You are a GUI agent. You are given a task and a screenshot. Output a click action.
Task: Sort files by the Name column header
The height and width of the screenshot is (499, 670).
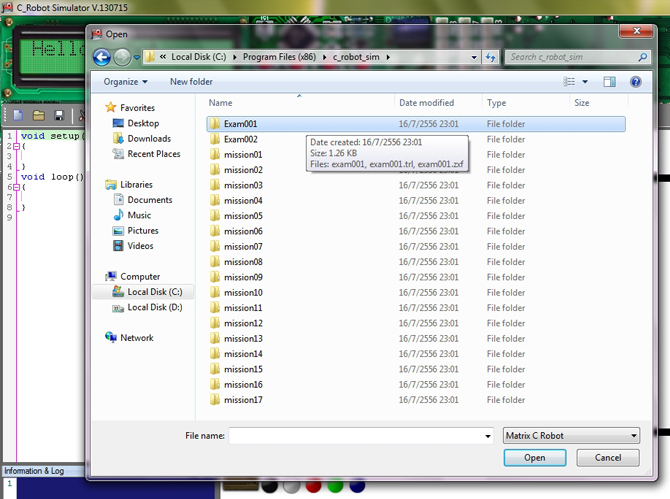221,103
